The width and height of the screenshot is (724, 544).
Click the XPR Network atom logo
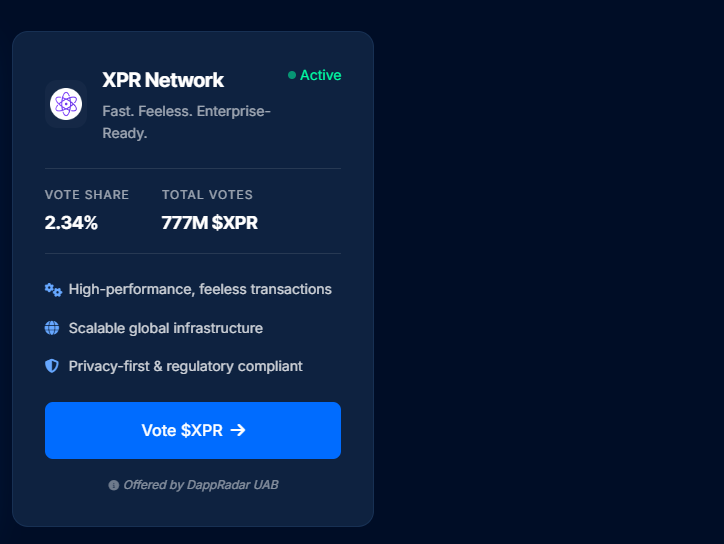point(66,104)
